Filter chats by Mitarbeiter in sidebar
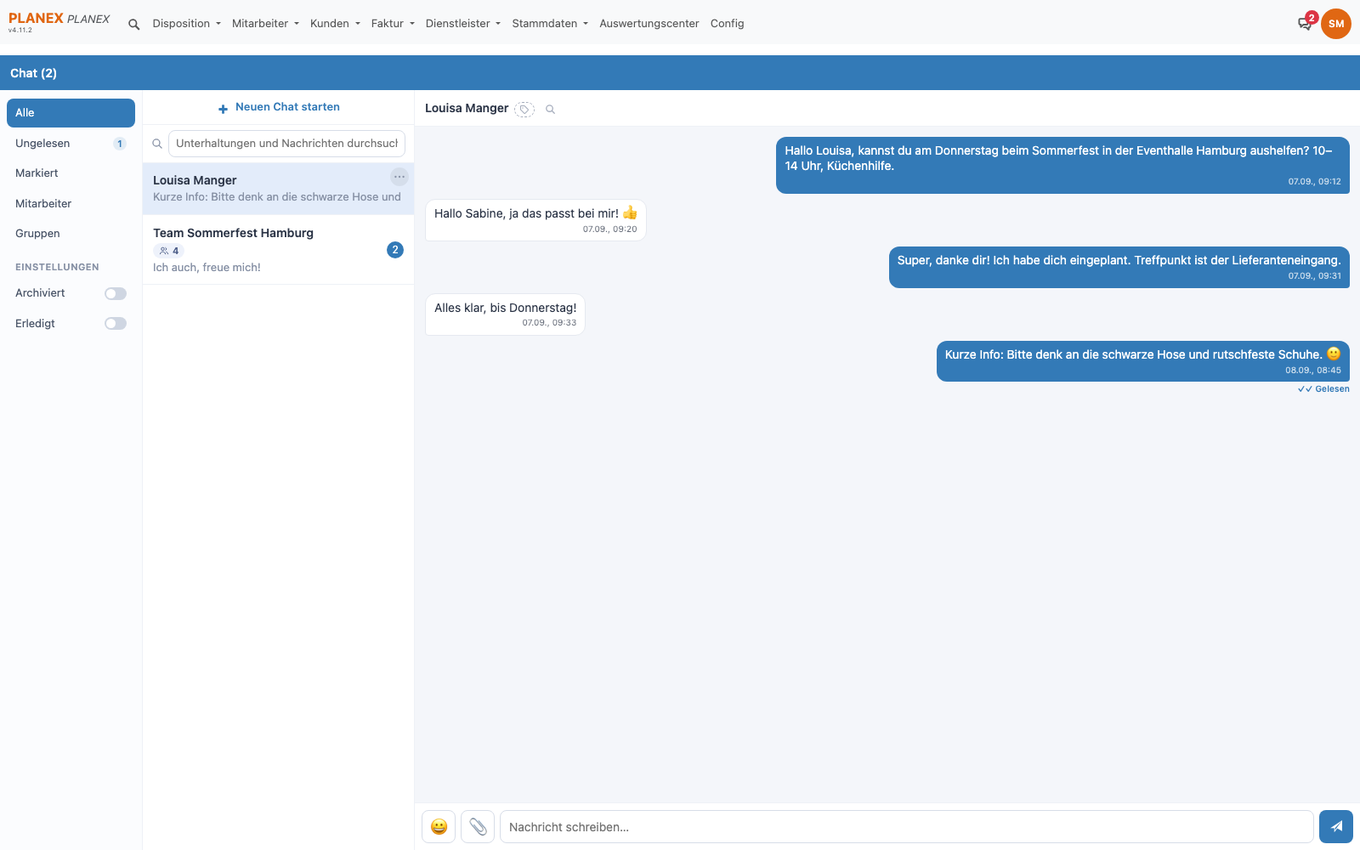Screen dimensions: 1360x850 (x=71, y=204)
